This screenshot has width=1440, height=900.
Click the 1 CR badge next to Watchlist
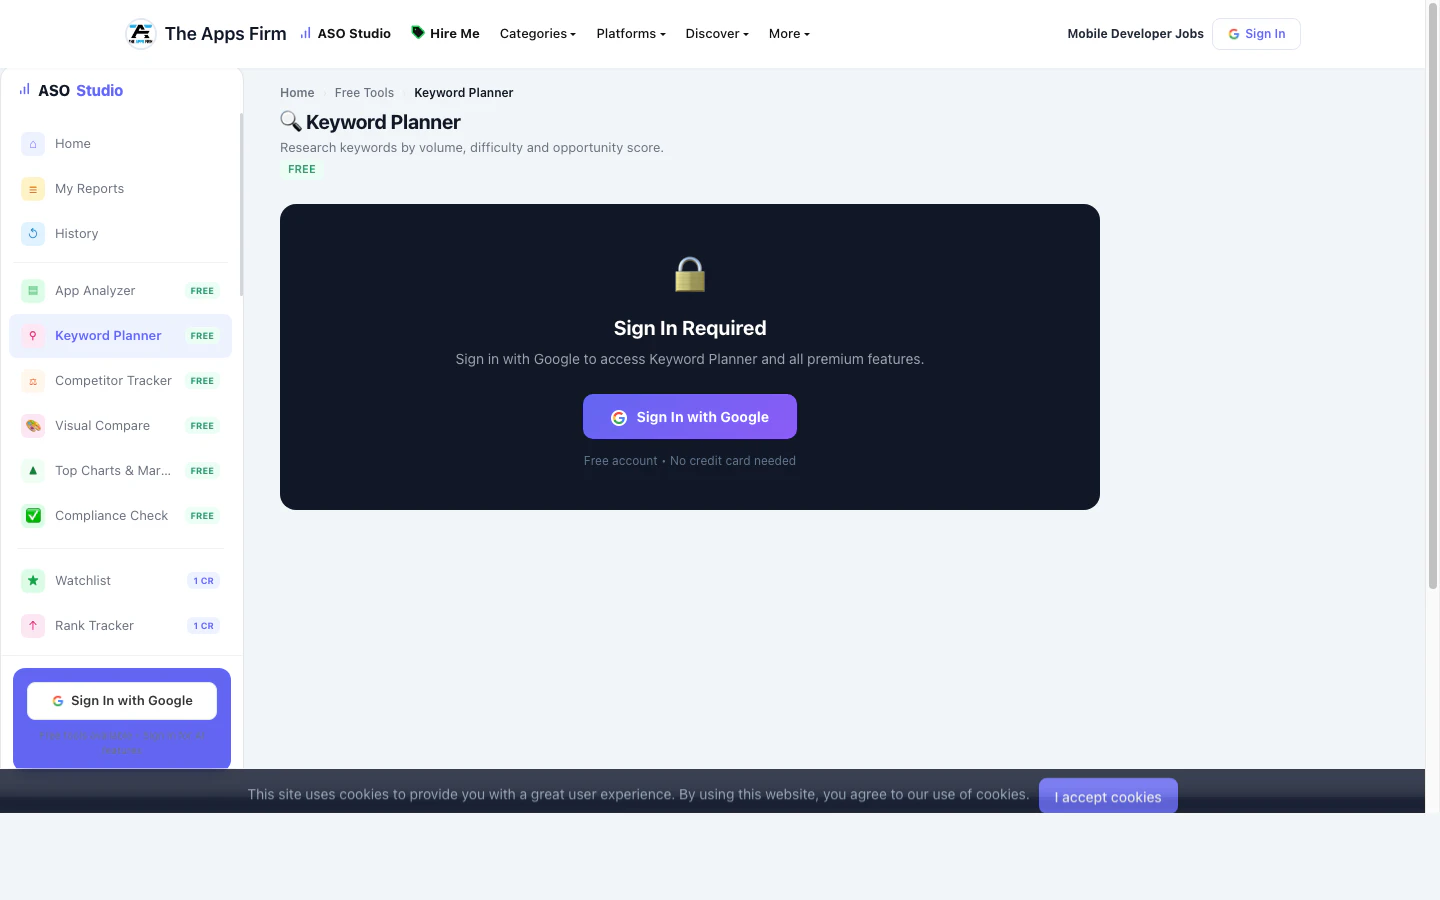tap(204, 581)
